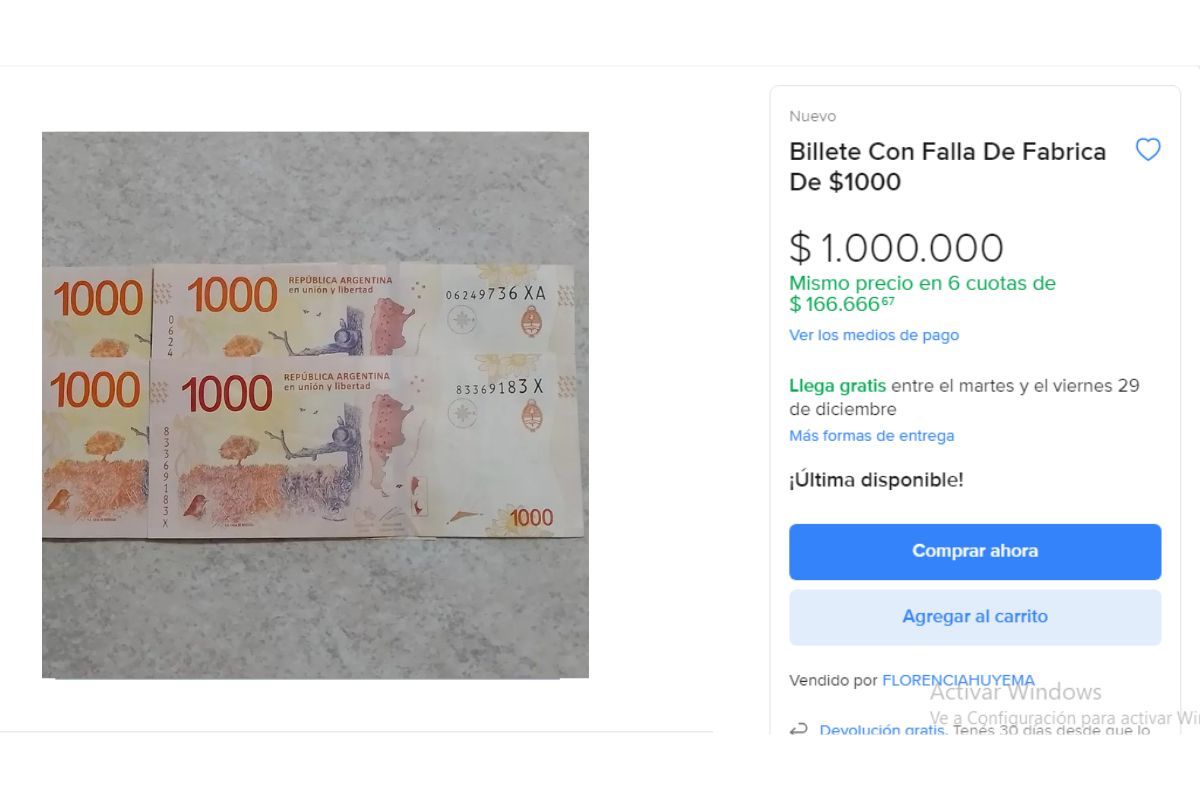Click the República Argentina text on upper banknote
Viewport: 1200px width, 800px height.
pyautogui.click(x=339, y=280)
